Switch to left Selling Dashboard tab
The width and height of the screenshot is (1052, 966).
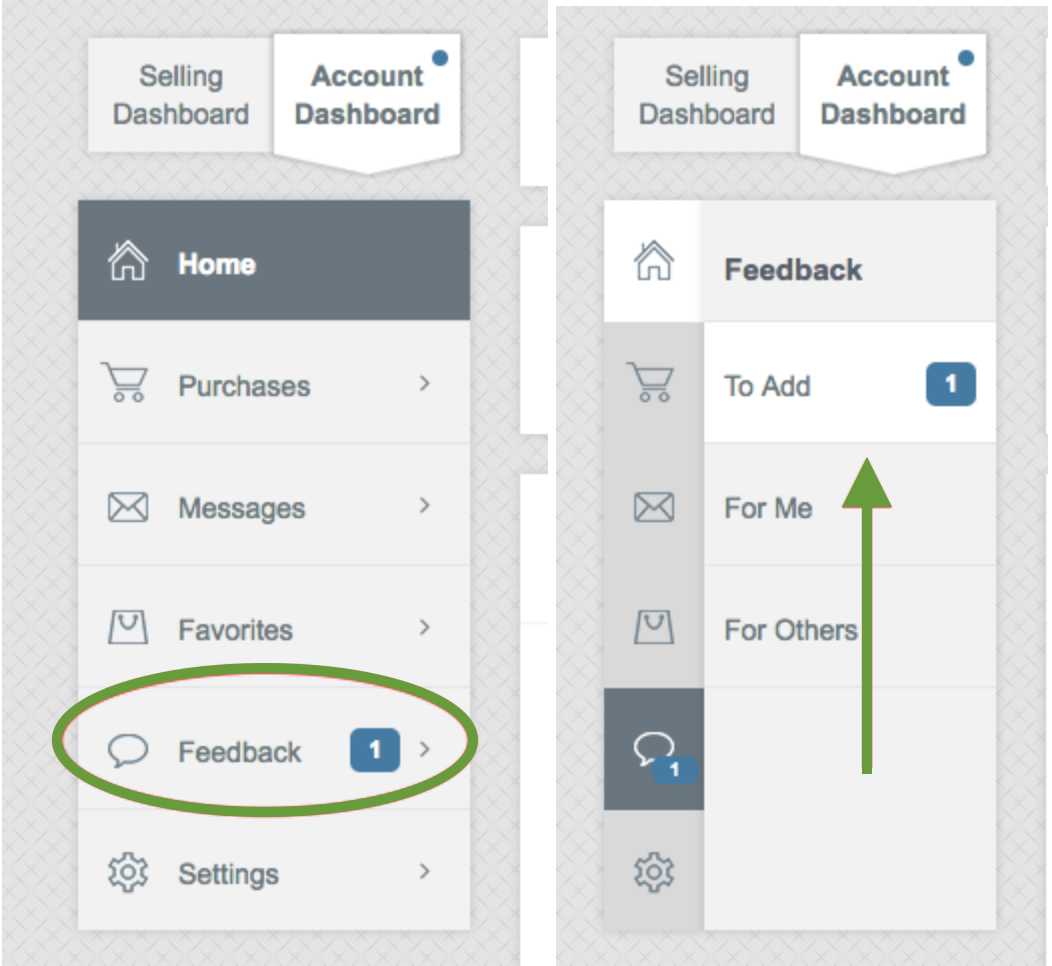180,95
